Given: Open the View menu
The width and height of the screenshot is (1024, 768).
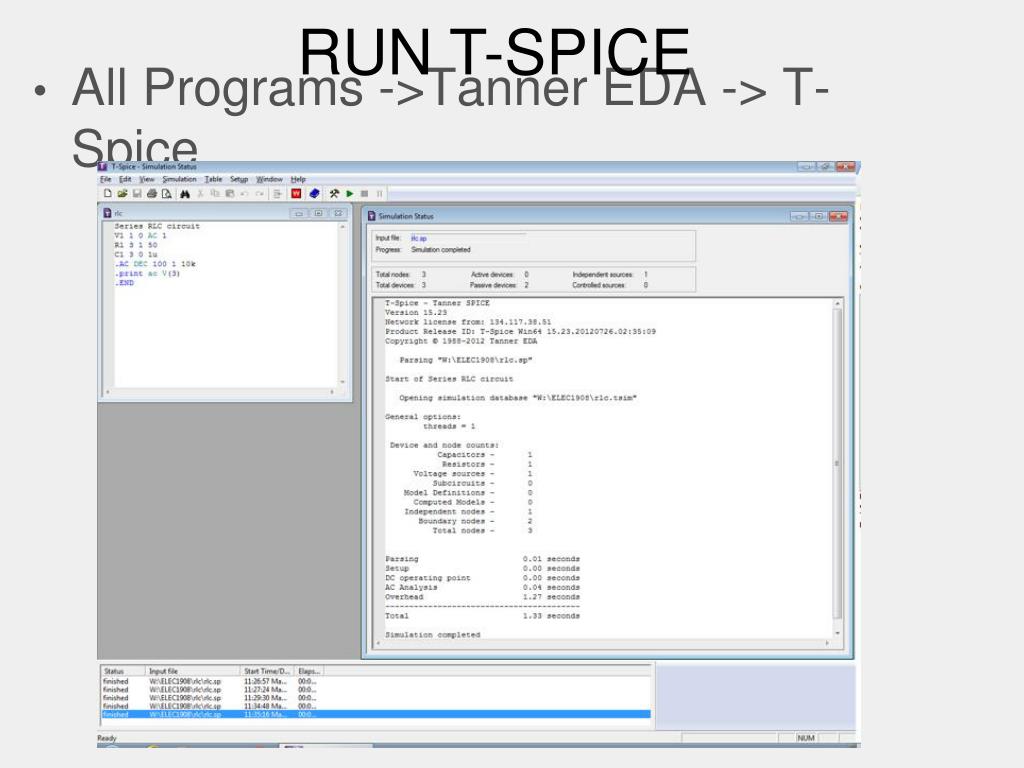Looking at the screenshot, I should [x=147, y=179].
